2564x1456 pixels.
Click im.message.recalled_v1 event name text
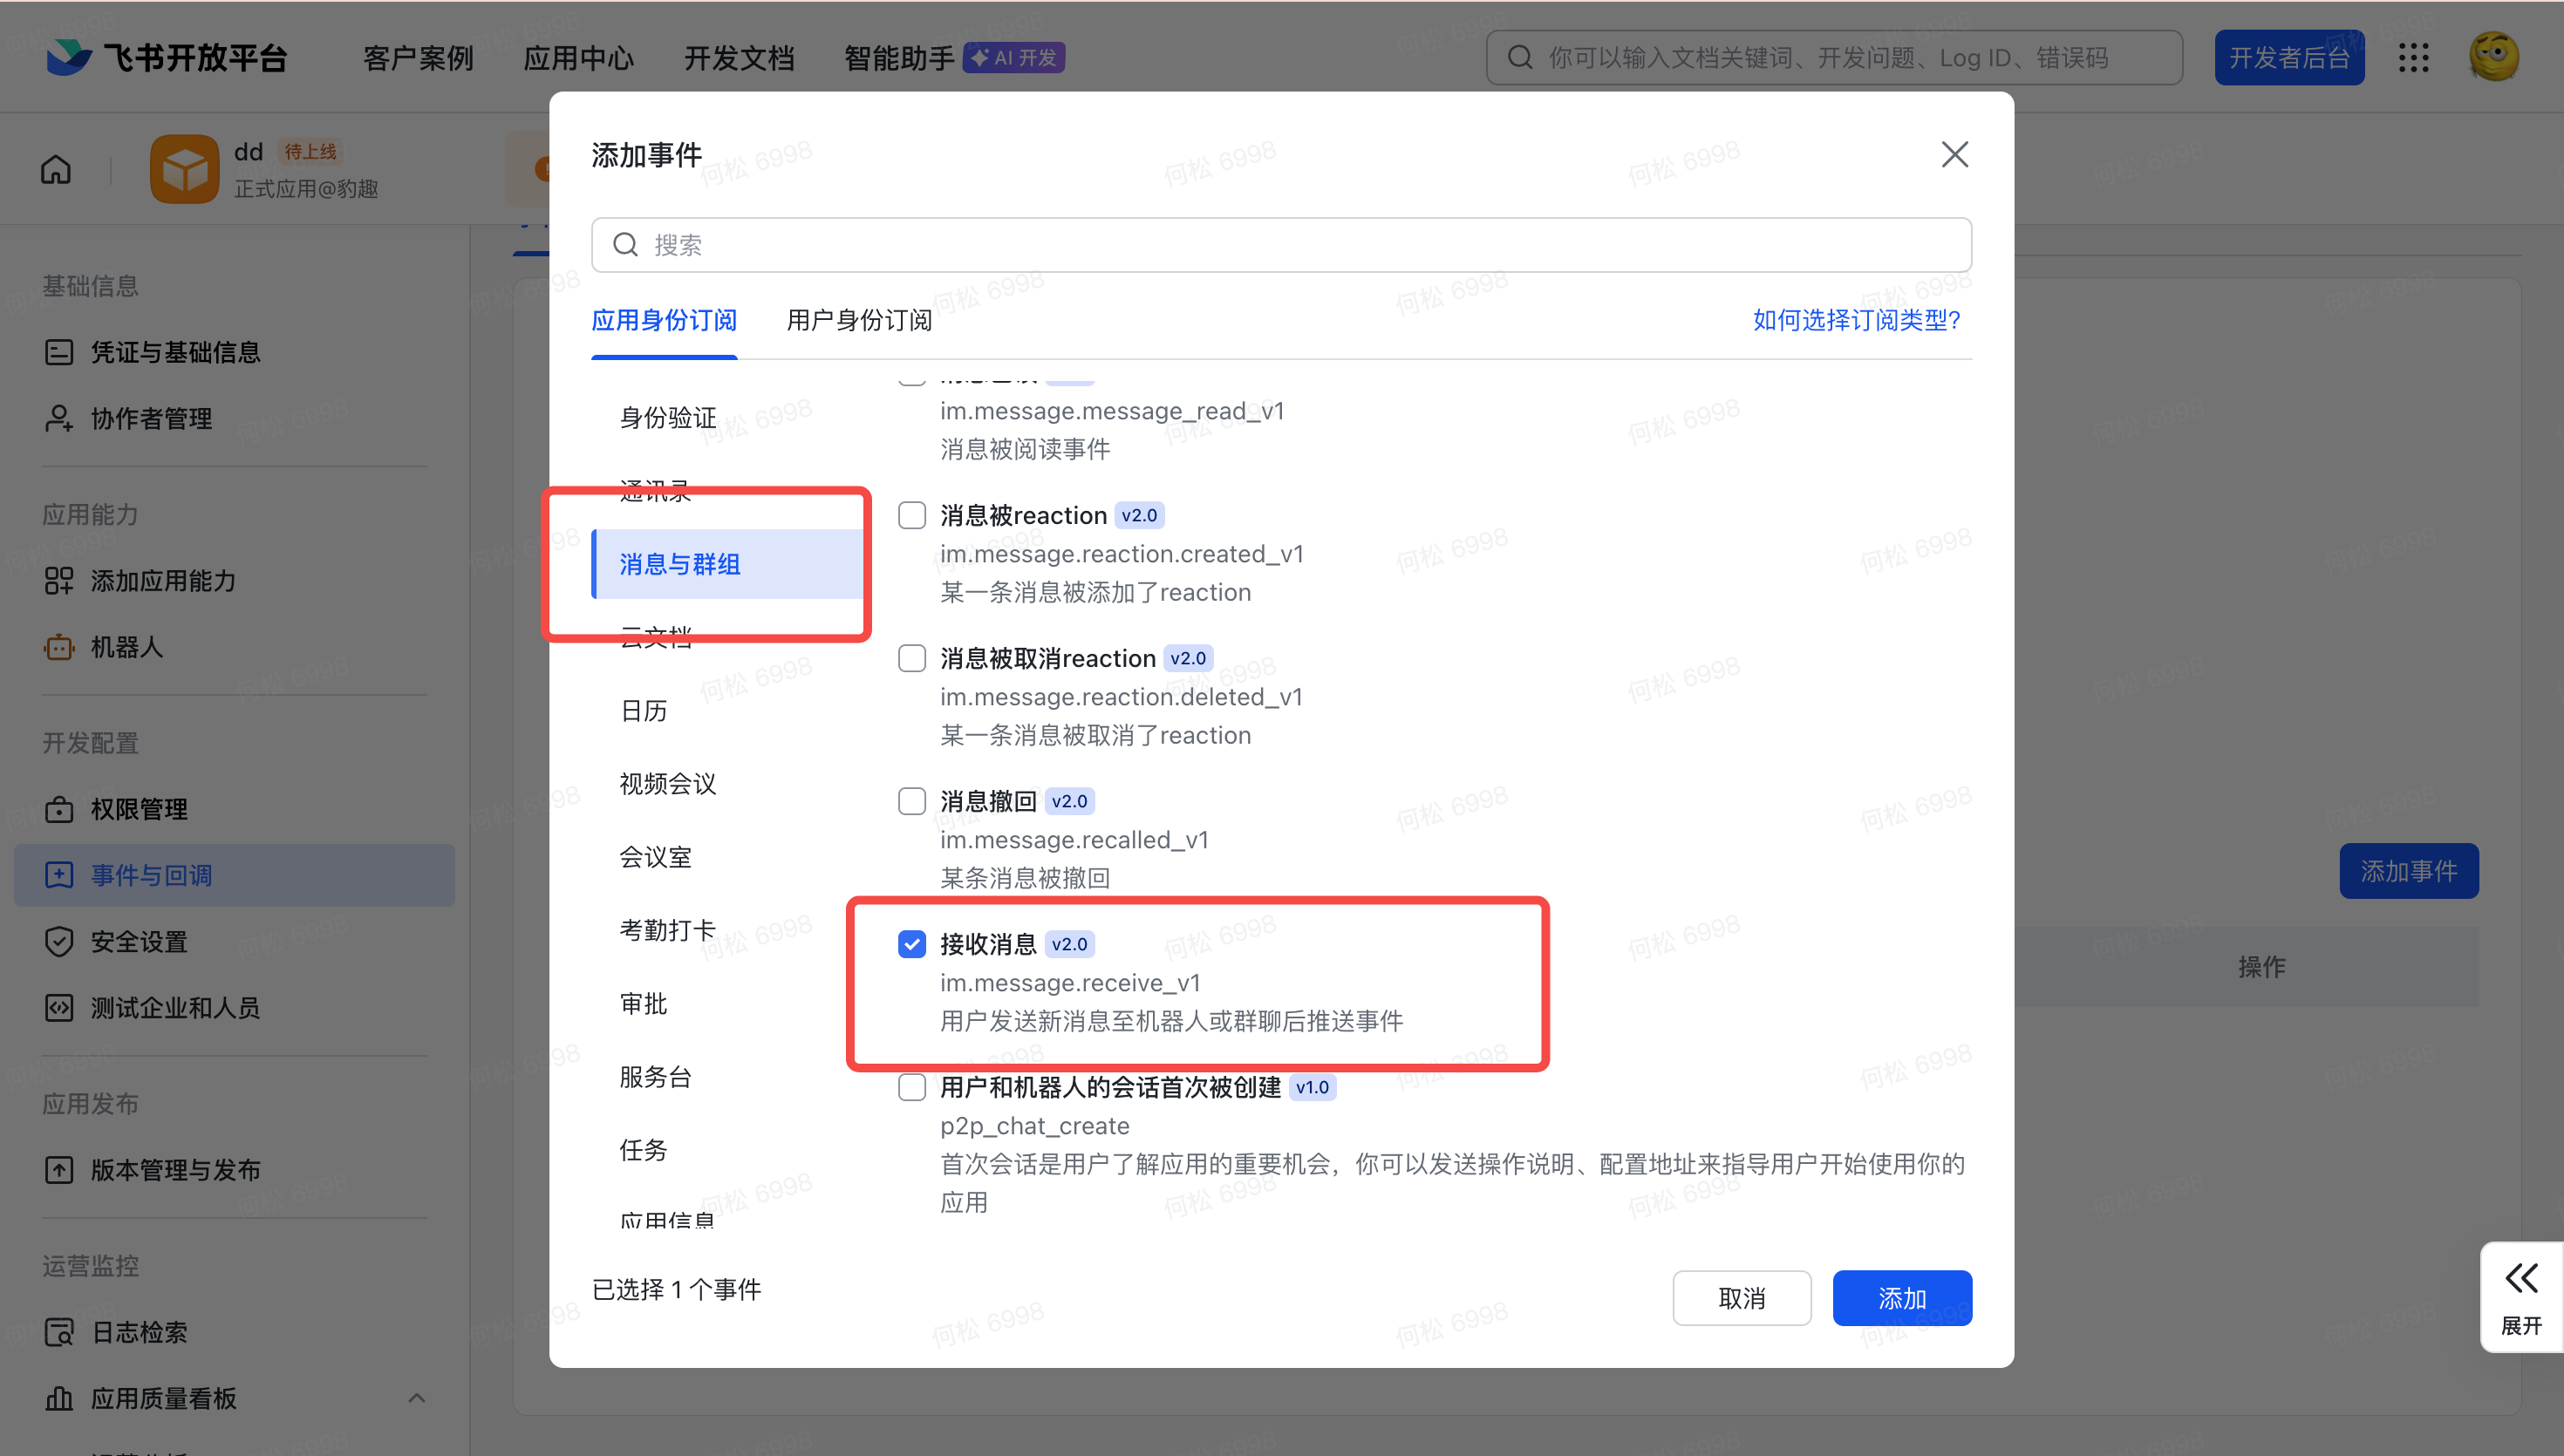coord(1074,840)
